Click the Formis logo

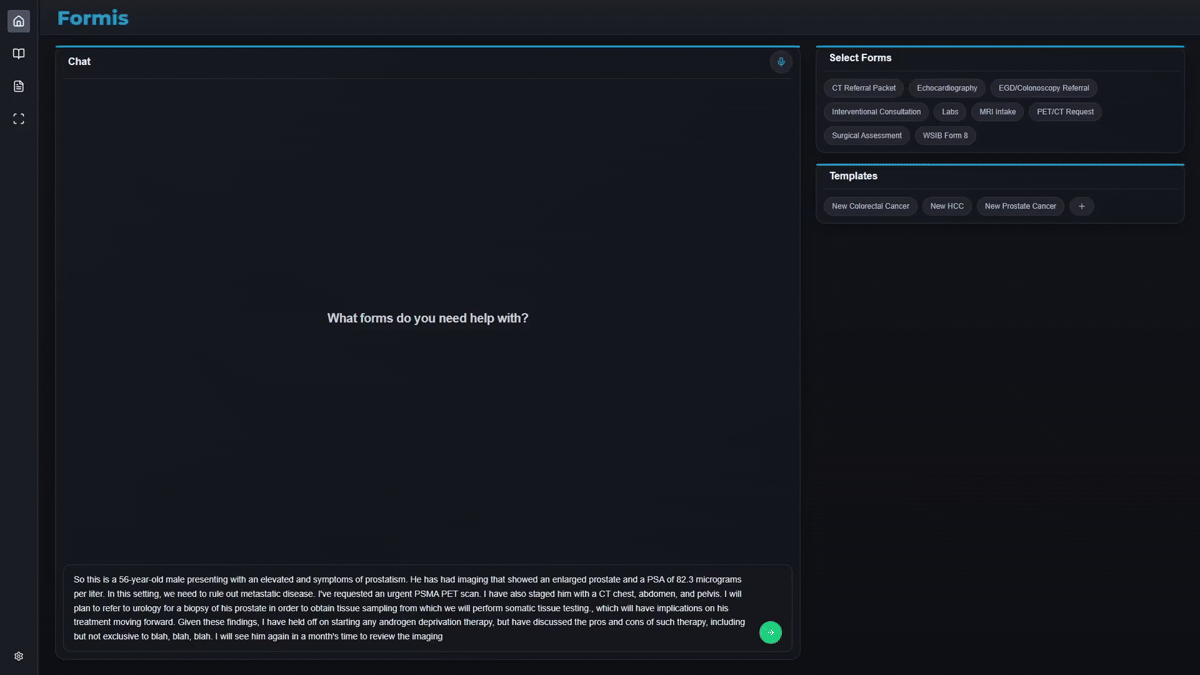(x=93, y=18)
